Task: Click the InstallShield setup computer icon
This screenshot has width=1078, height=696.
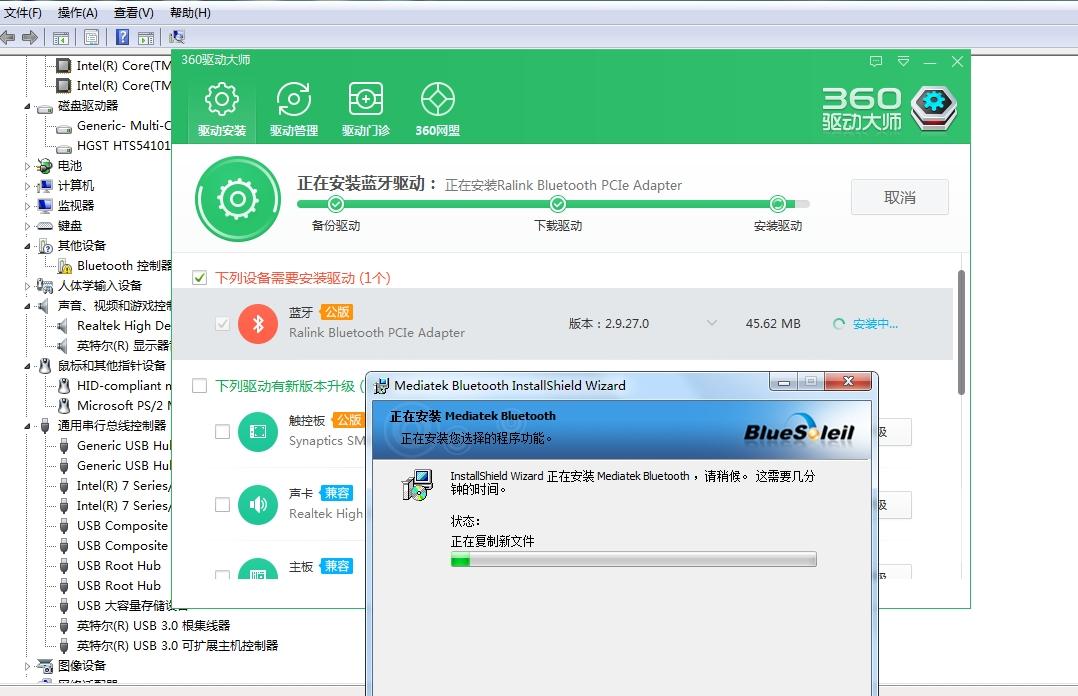Action: tap(417, 485)
